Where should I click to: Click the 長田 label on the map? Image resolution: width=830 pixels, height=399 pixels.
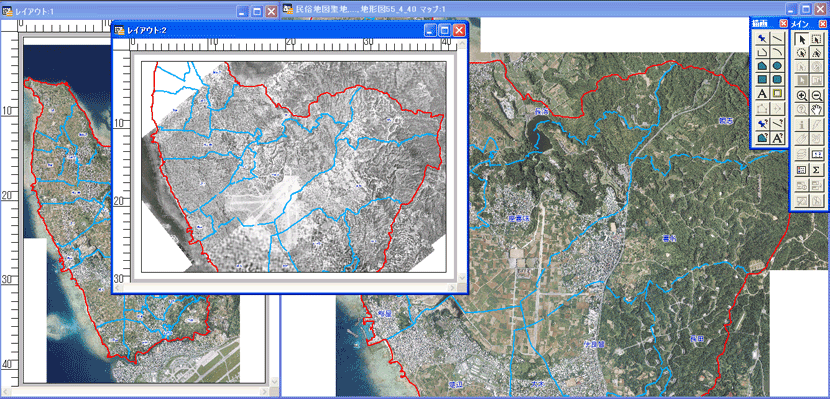696,339
